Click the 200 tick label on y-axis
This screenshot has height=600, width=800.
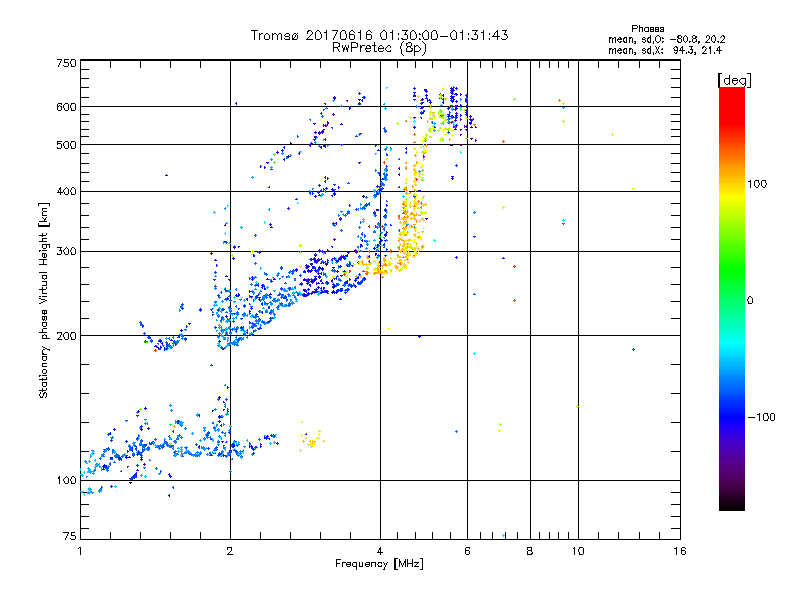tap(66, 336)
